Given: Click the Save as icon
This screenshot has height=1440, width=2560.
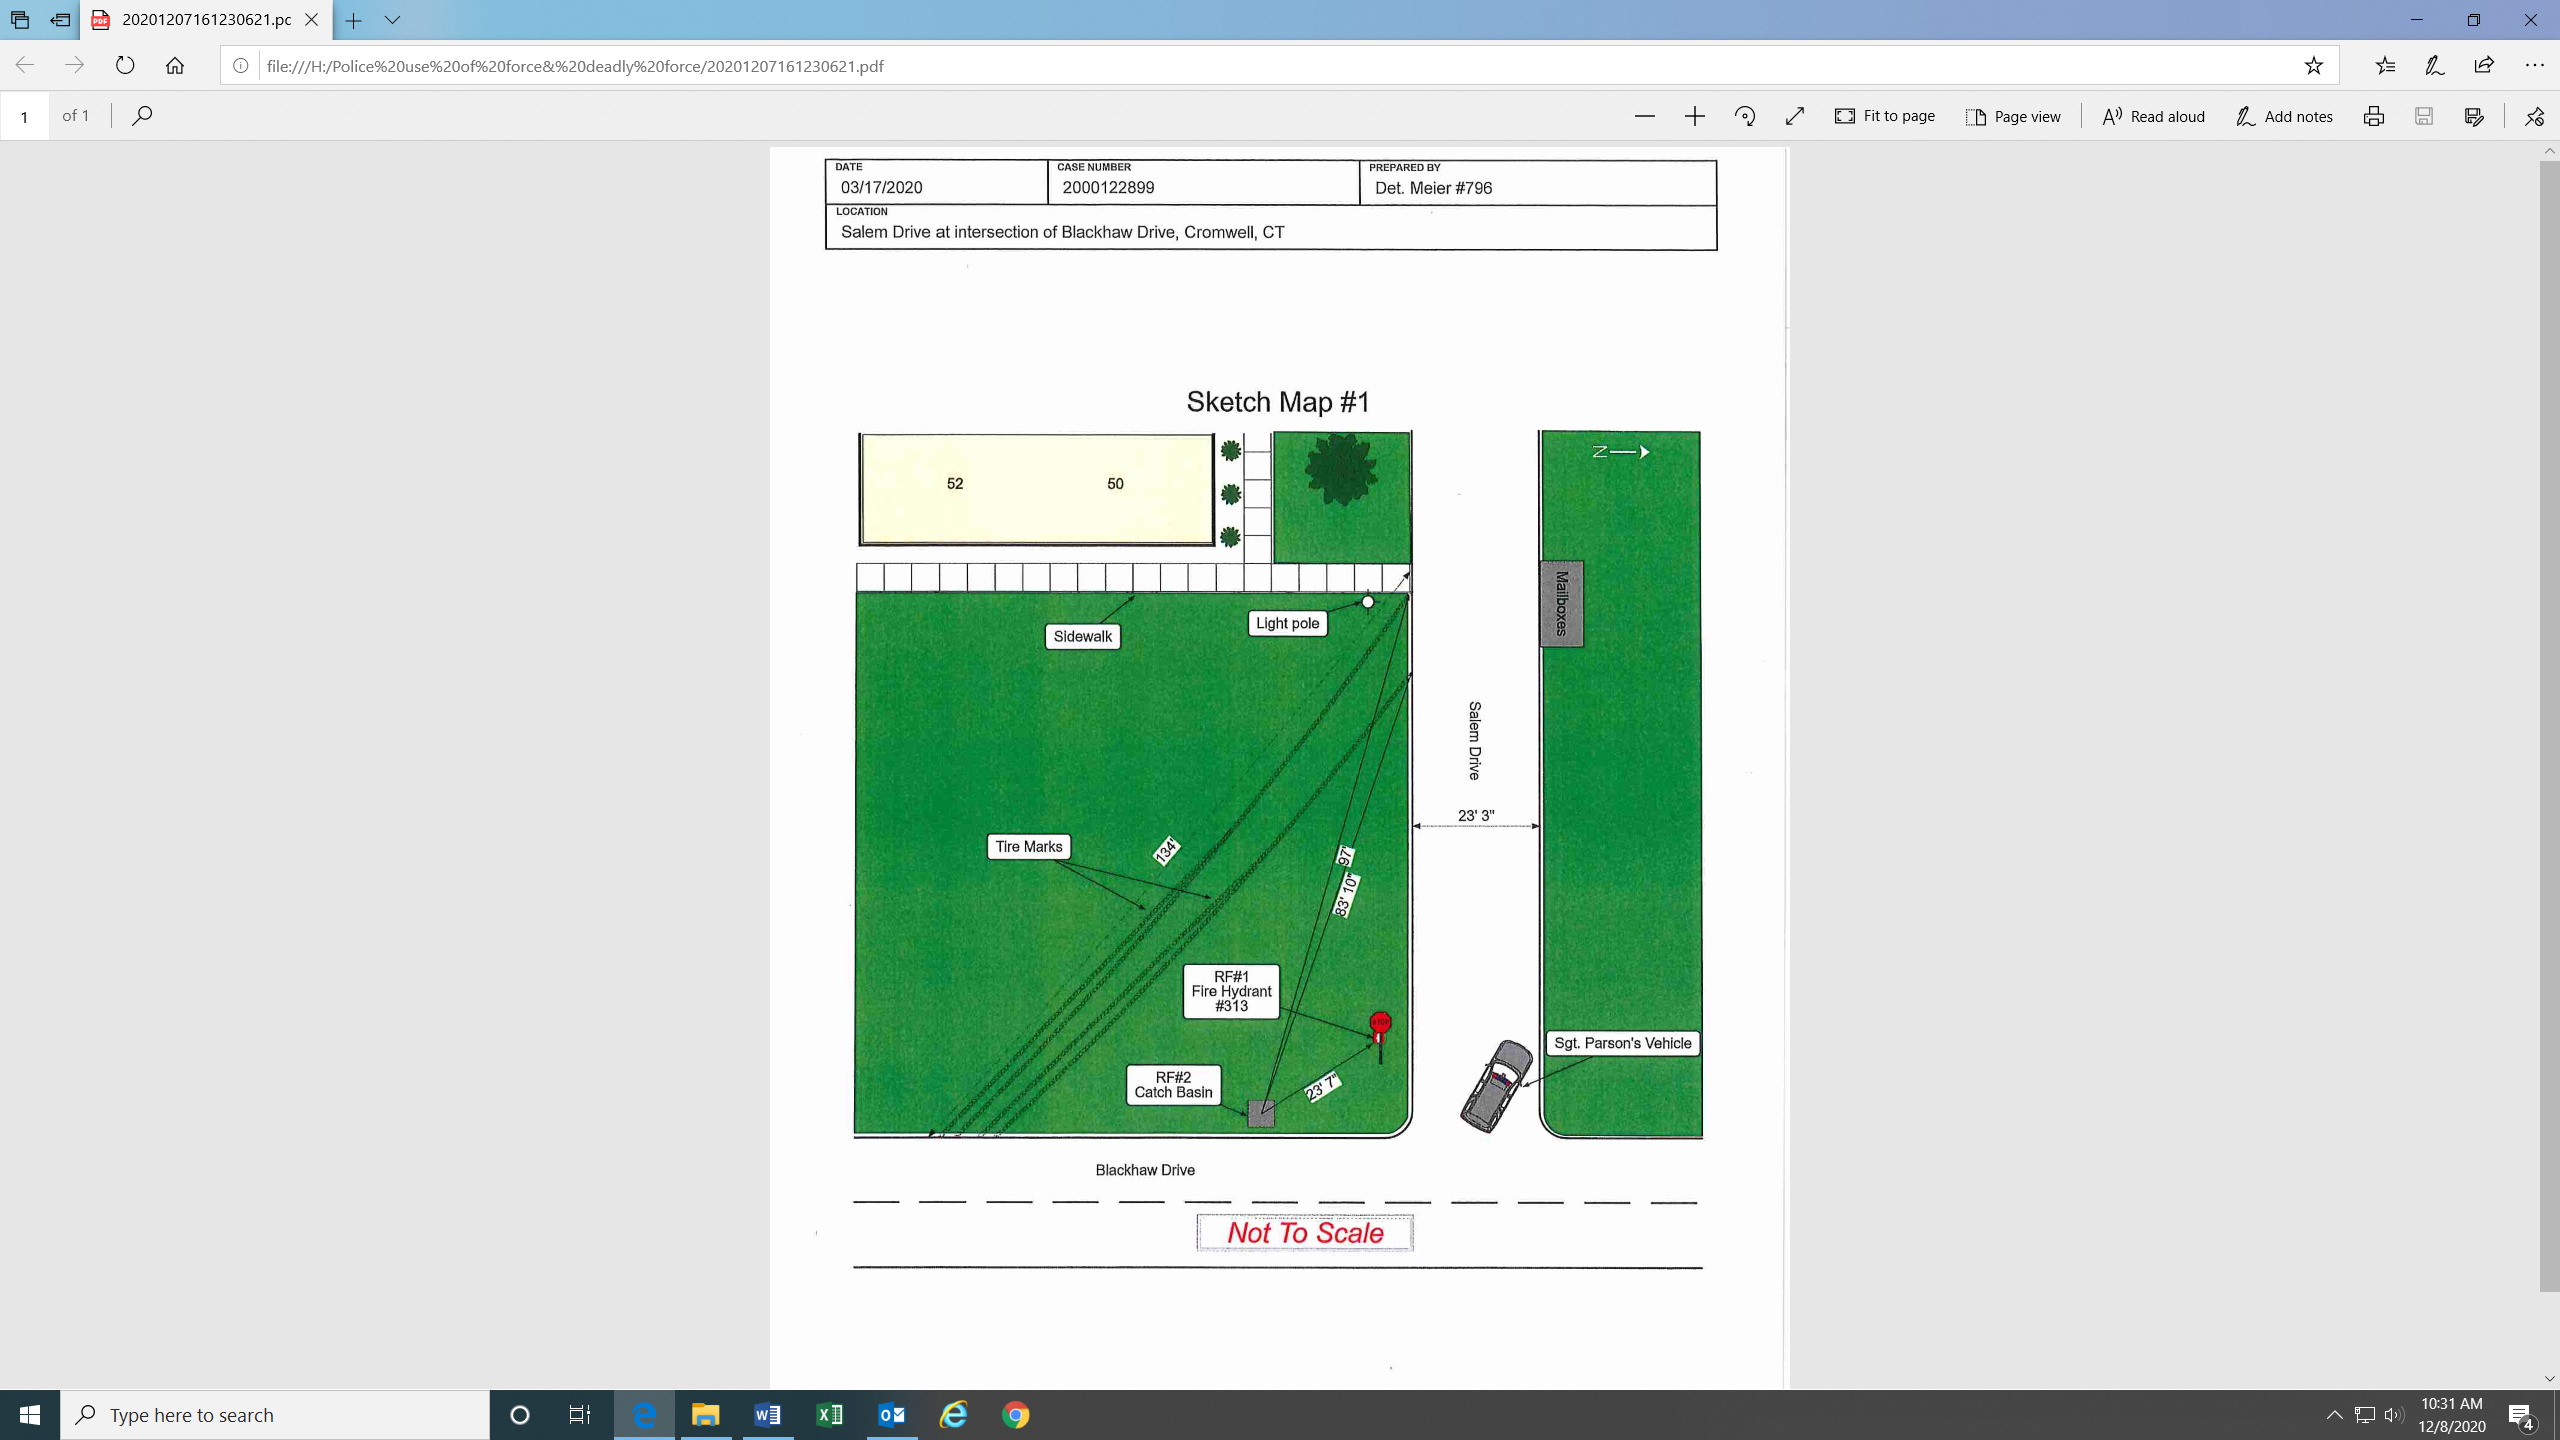Looking at the screenshot, I should [2474, 116].
